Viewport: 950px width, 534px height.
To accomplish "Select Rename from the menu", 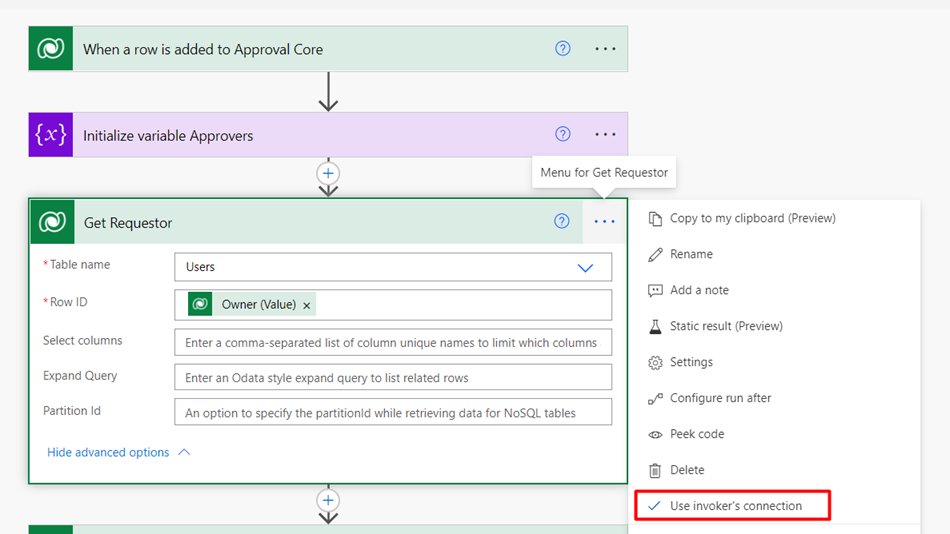I will [691, 254].
